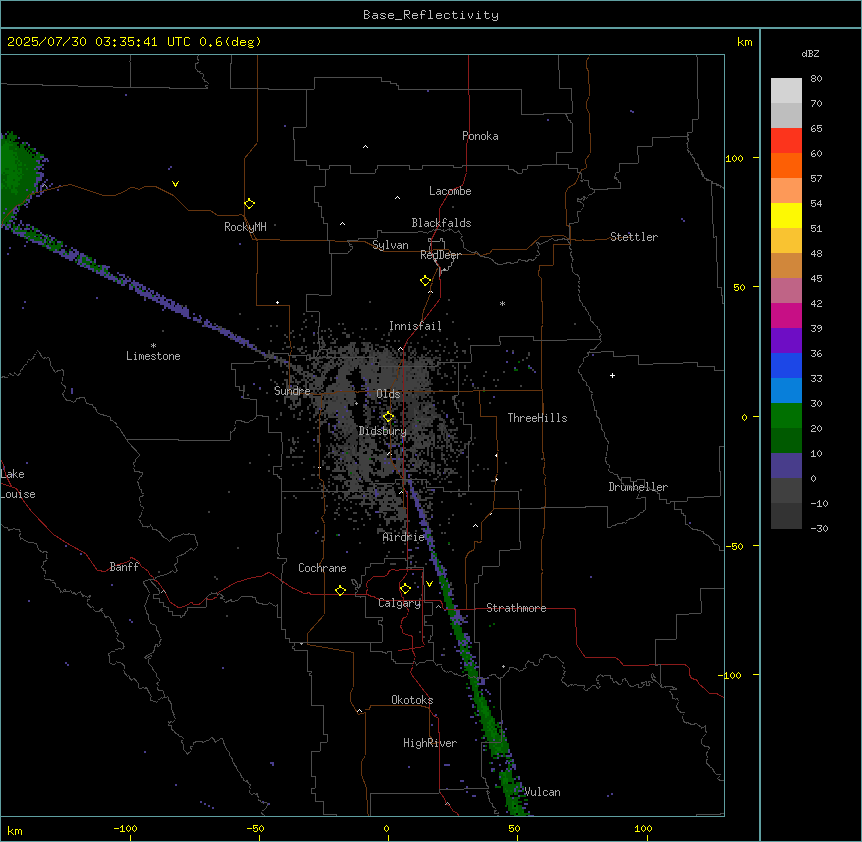Click the white 70-80 dBZ legend swatch
The width and height of the screenshot is (862, 842).
tap(786, 91)
